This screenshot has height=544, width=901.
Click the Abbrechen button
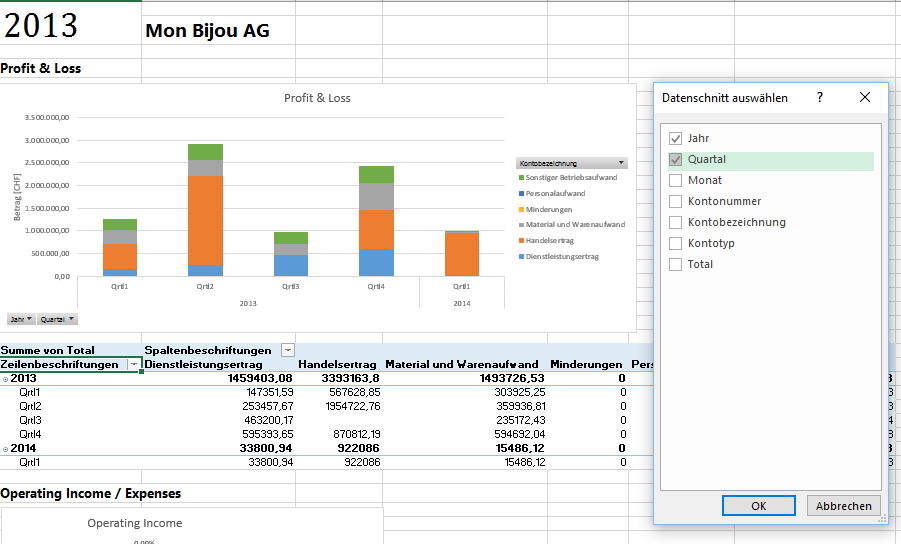tap(843, 506)
